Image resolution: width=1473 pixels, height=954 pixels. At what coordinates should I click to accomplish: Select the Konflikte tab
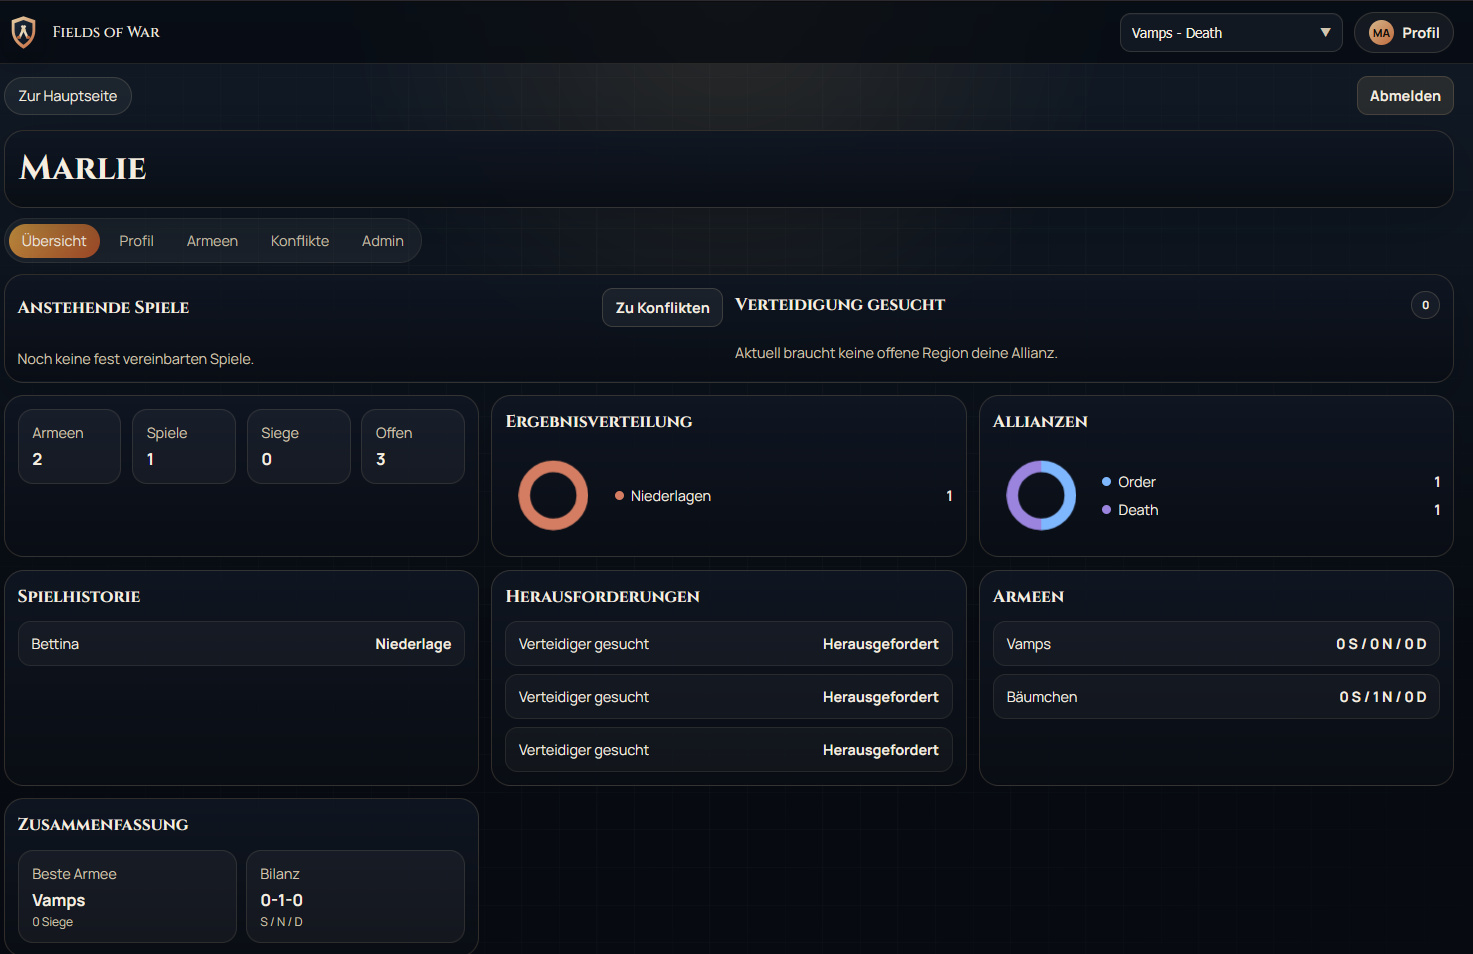[299, 241]
